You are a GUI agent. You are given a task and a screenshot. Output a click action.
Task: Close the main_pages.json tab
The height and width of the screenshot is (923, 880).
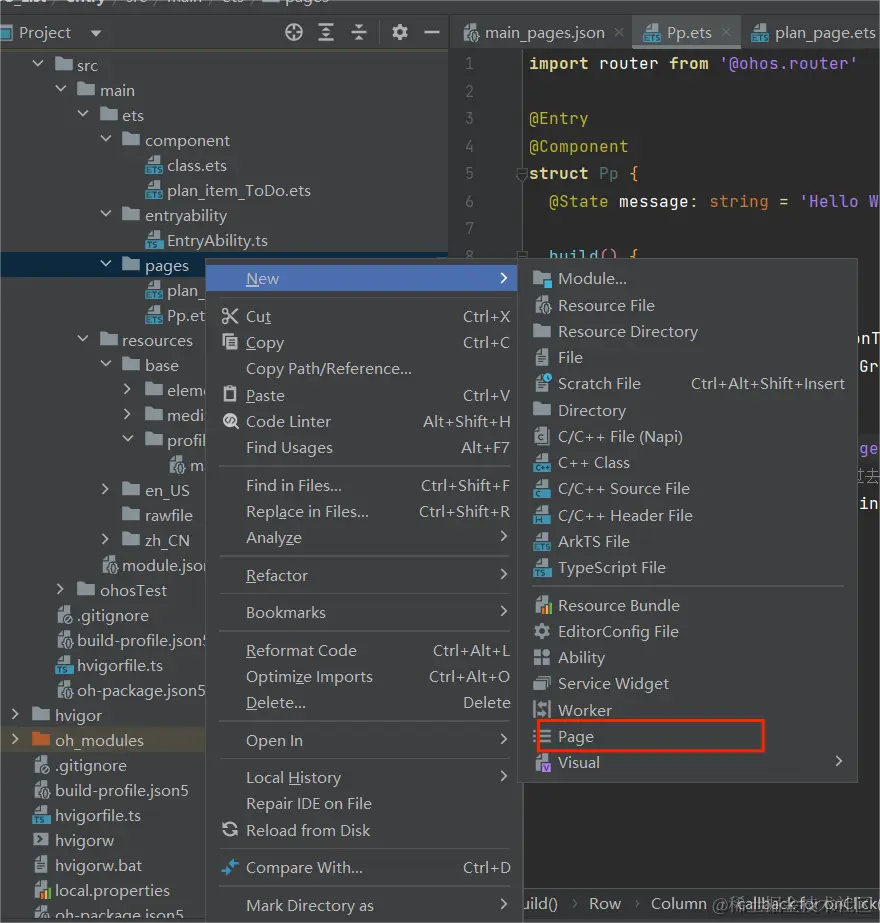tap(619, 32)
